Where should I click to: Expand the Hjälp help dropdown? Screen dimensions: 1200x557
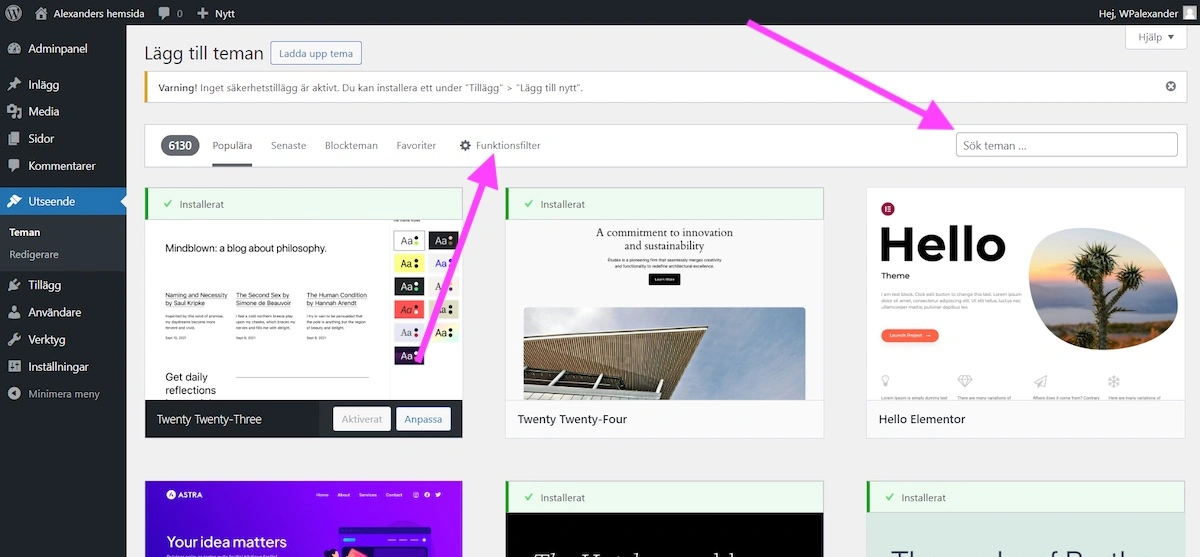click(x=1155, y=37)
